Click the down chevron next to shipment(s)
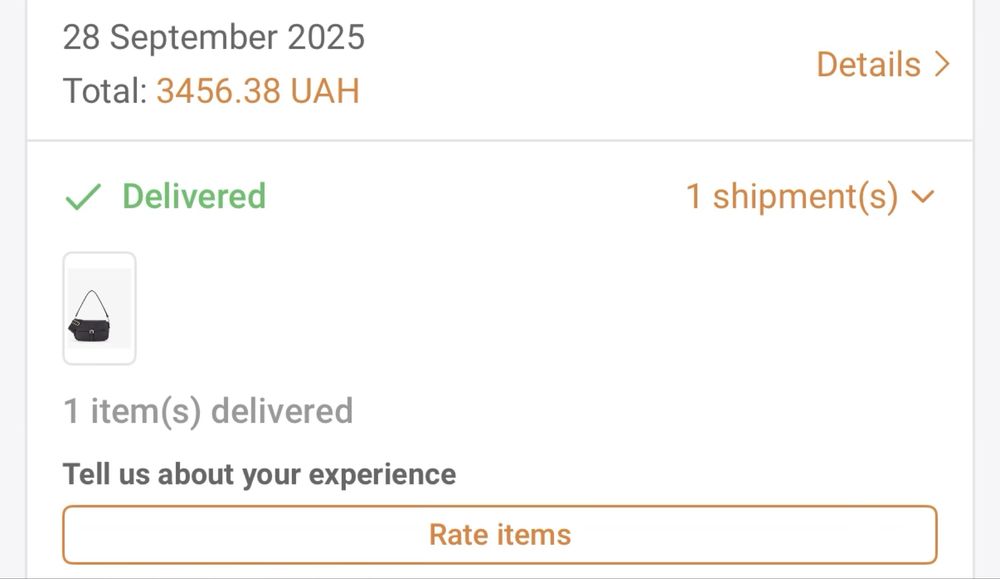This screenshot has height=579, width=1000. coord(923,197)
